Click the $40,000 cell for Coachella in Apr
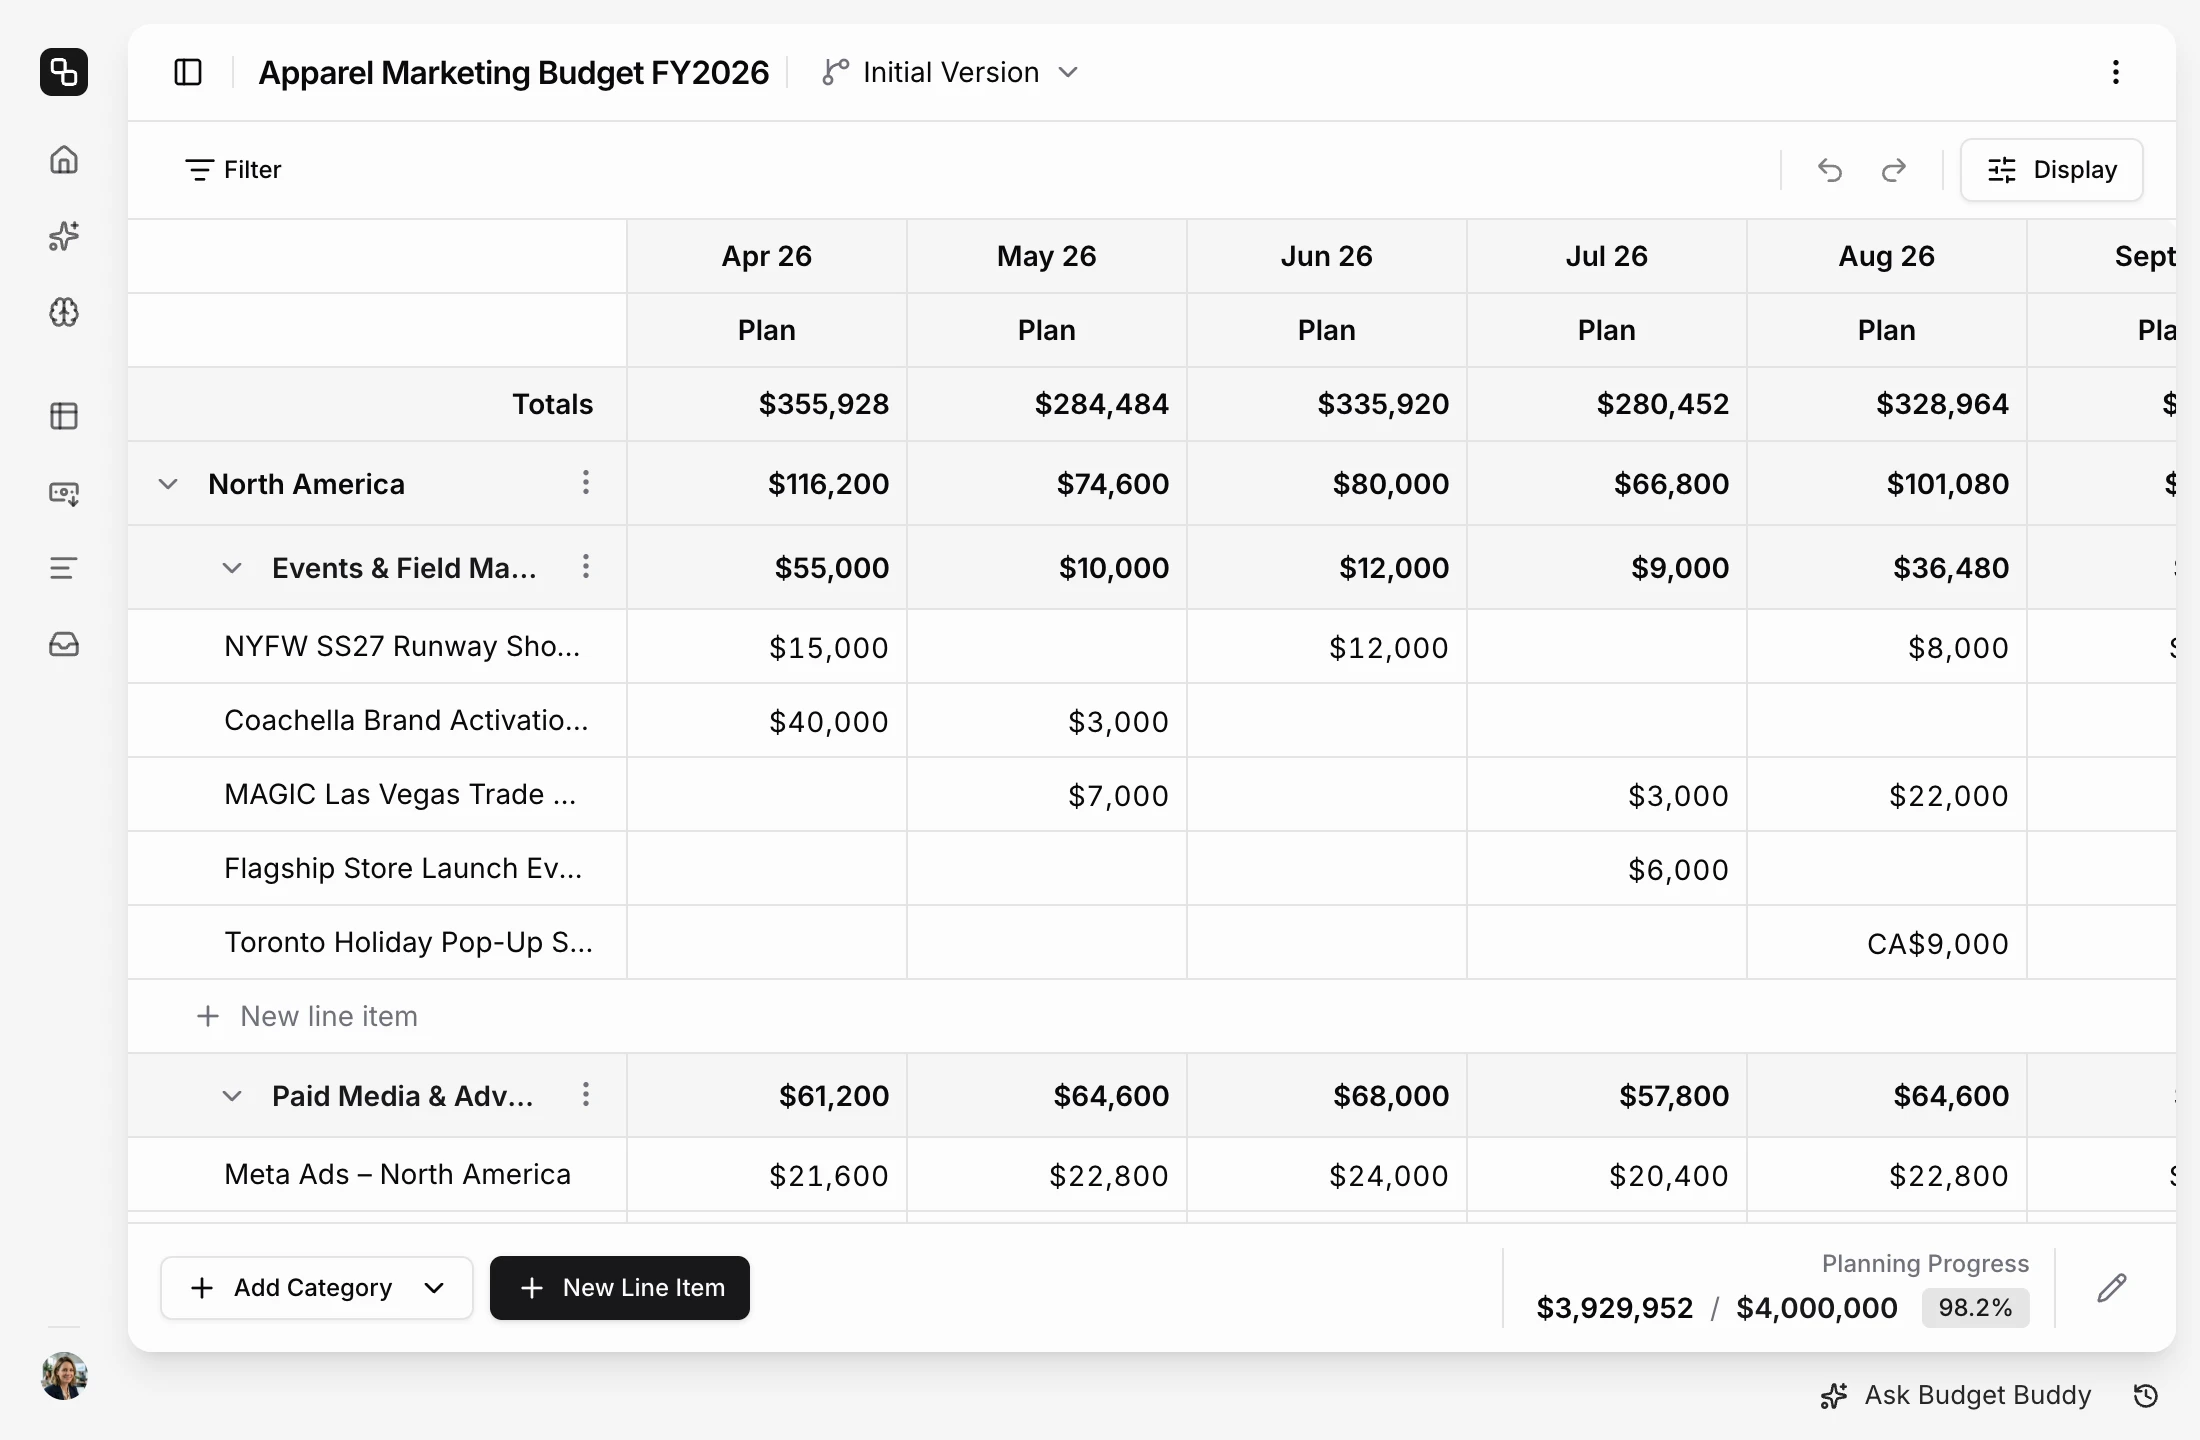 point(767,721)
